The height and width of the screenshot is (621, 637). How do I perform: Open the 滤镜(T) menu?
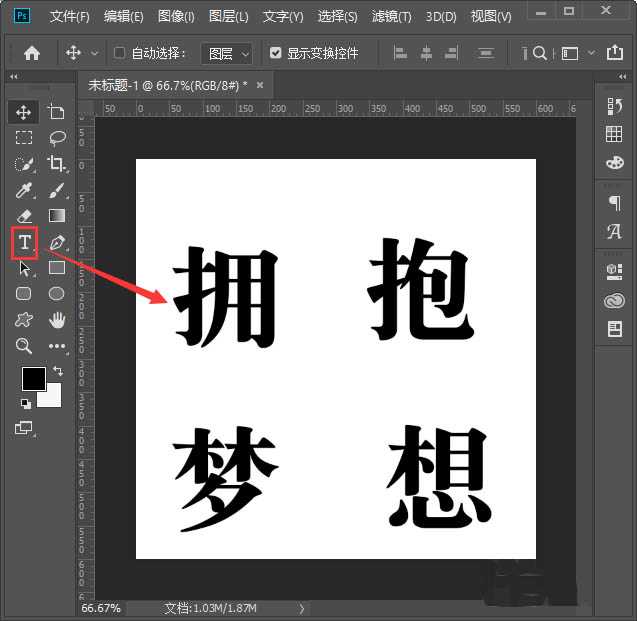pyautogui.click(x=392, y=17)
